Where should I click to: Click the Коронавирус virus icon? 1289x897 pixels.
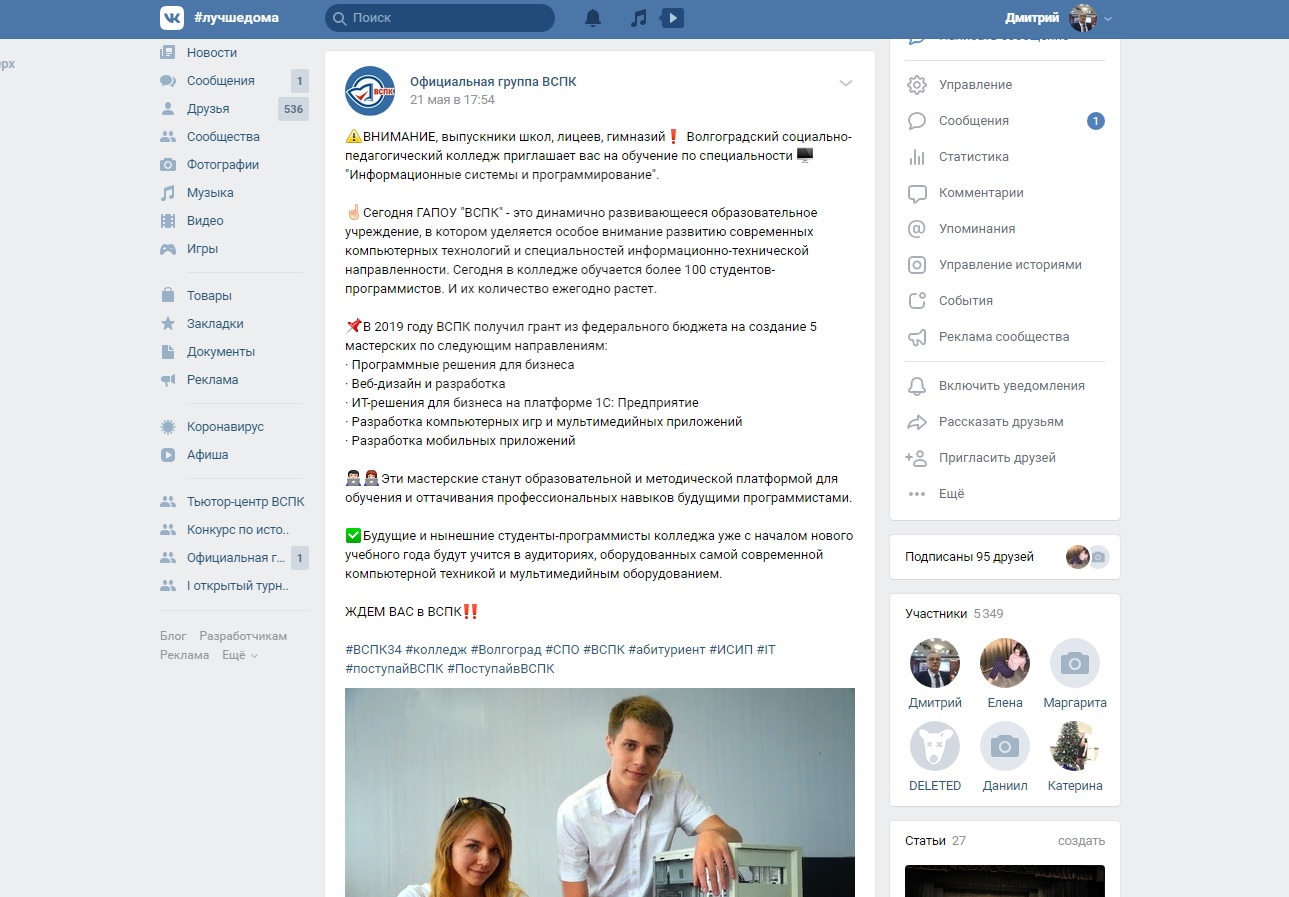[168, 427]
